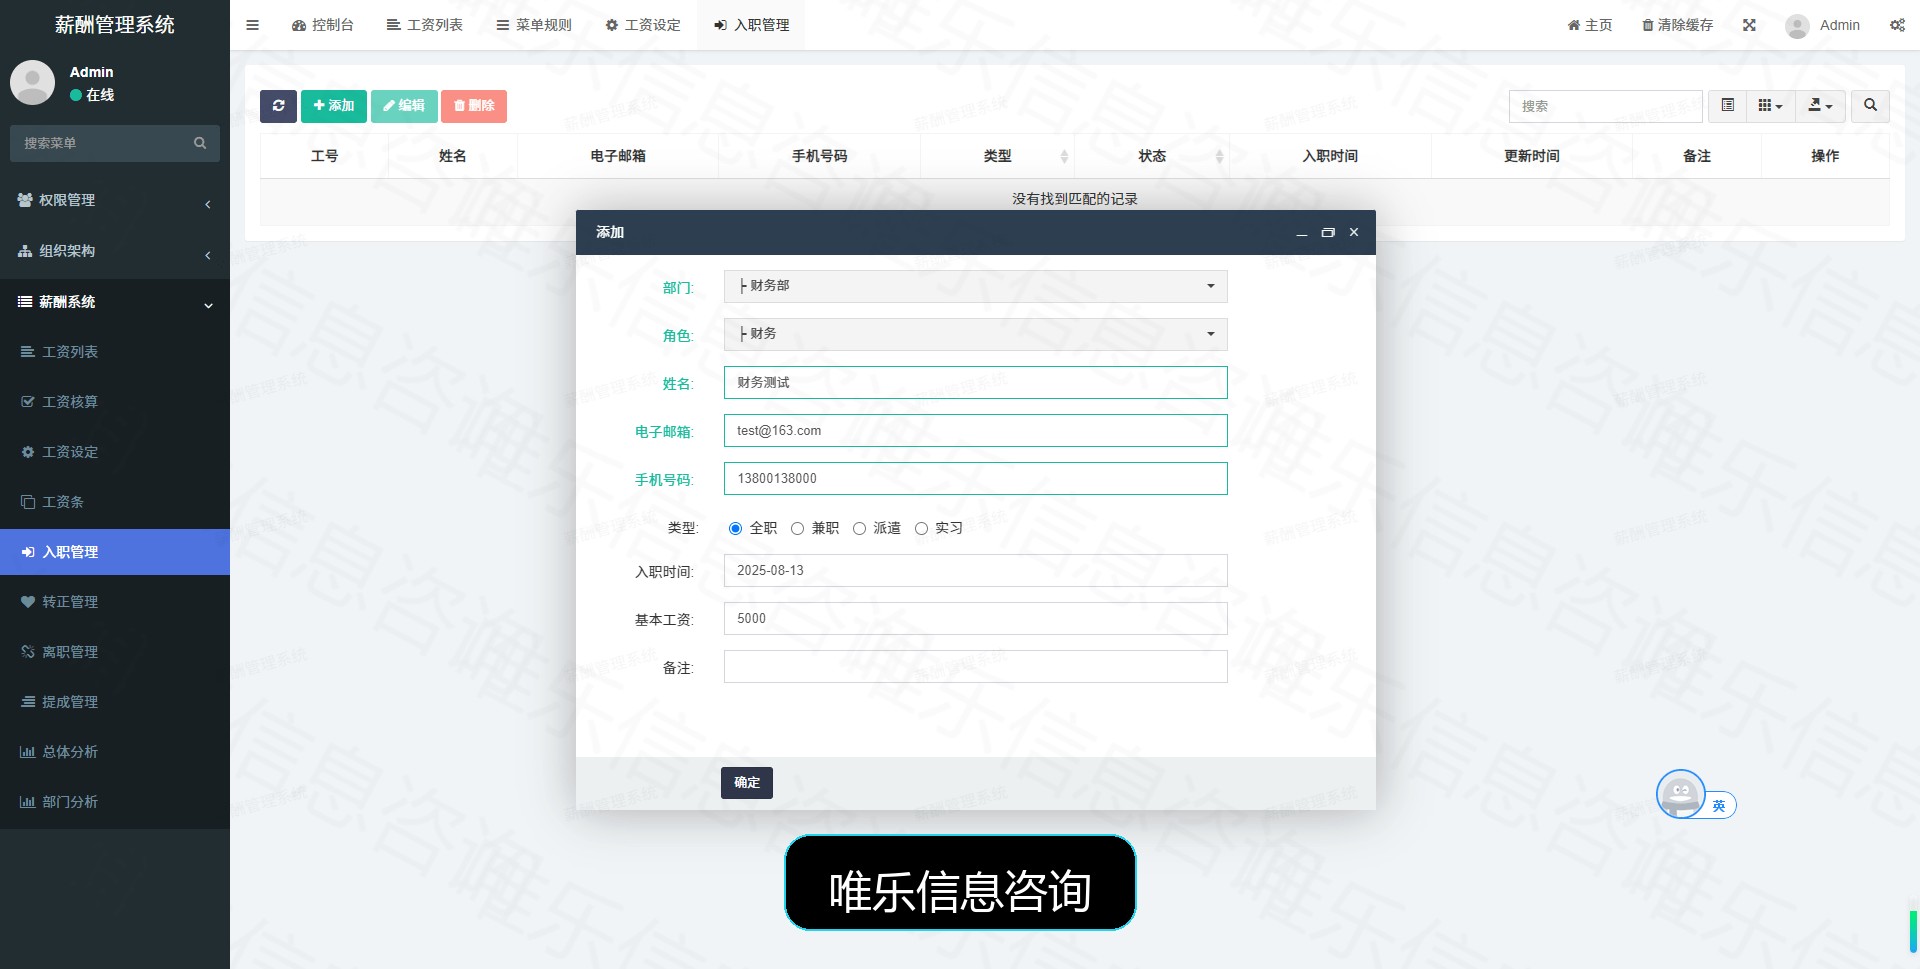Click the 入职时间 date field

[975, 571]
